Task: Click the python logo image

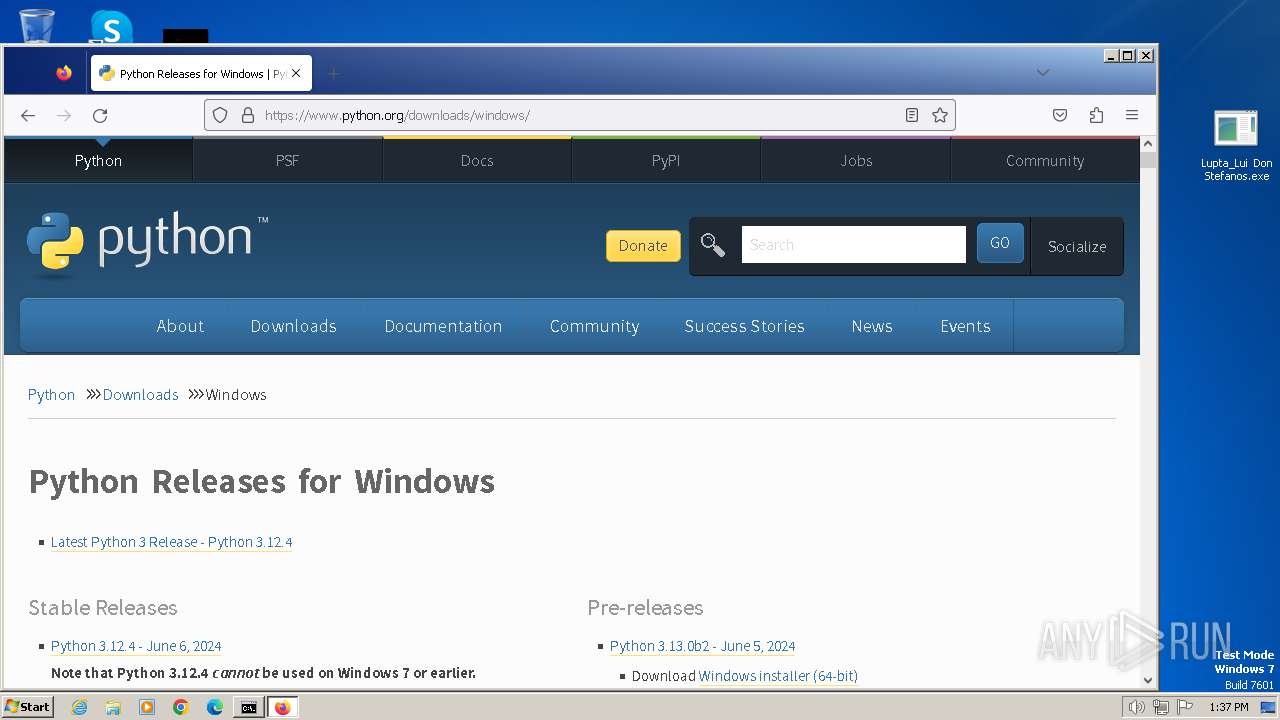Action: click(x=148, y=243)
